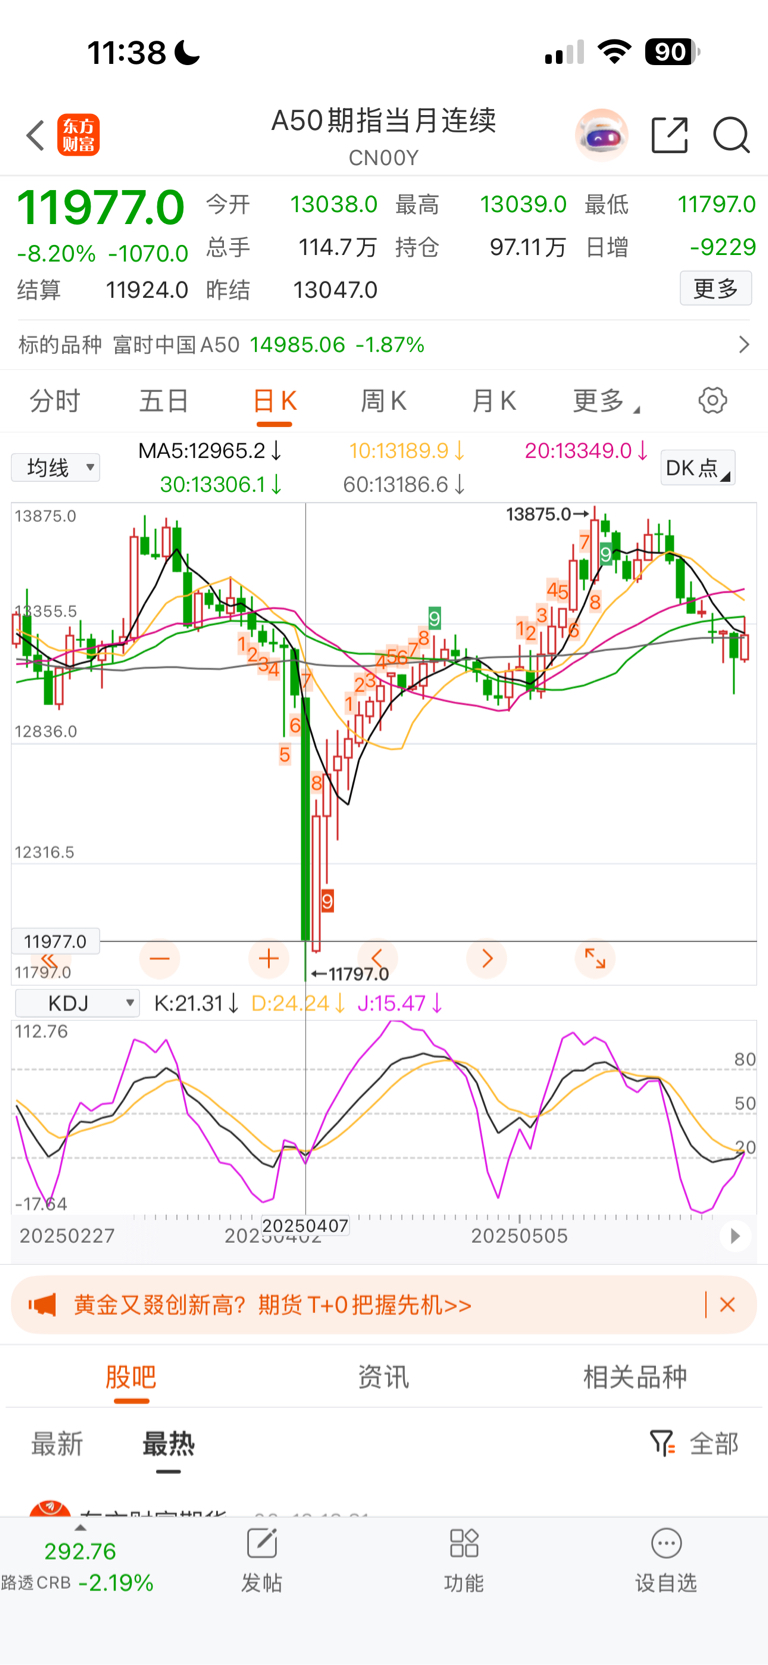Switch to 分时 chart tab
Image resolution: width=768 pixels, height=1665 pixels.
click(x=55, y=401)
